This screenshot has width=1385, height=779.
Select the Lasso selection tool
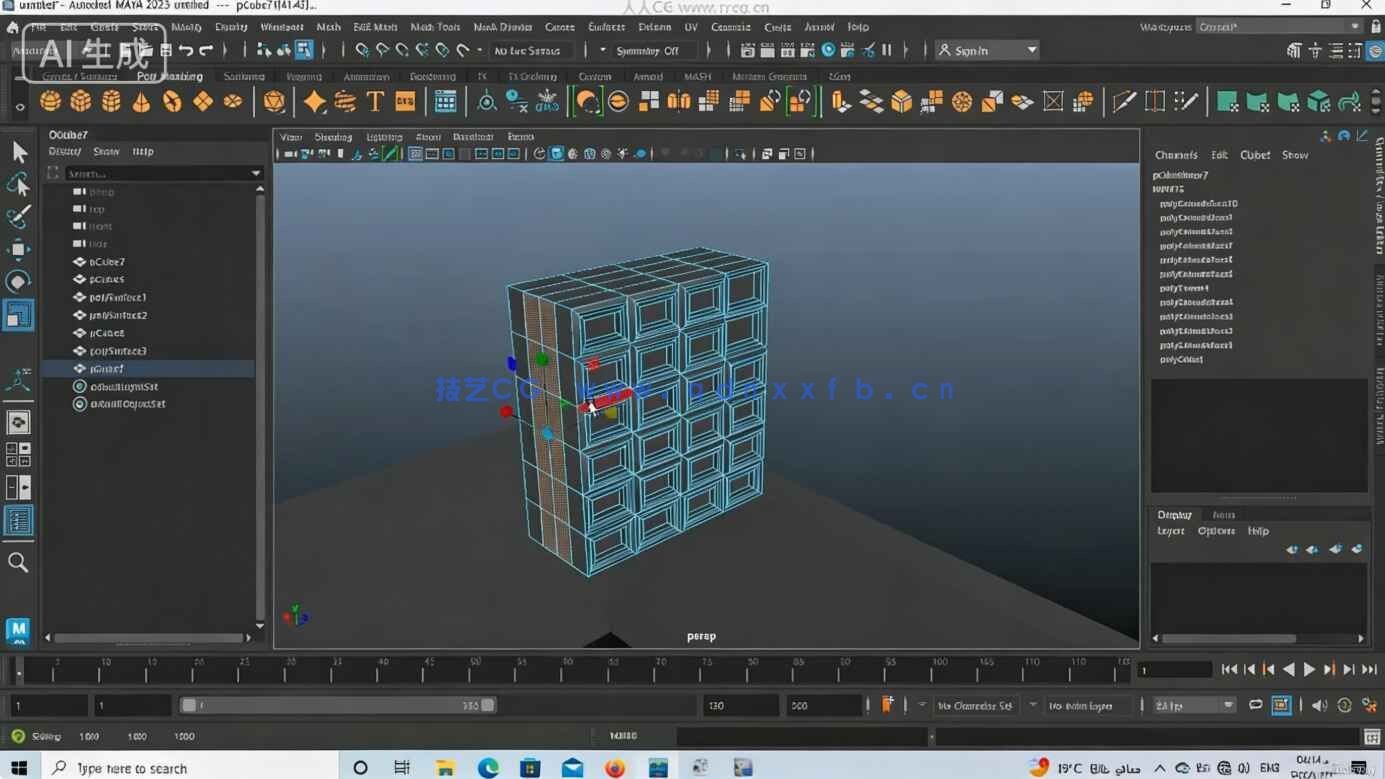18,183
